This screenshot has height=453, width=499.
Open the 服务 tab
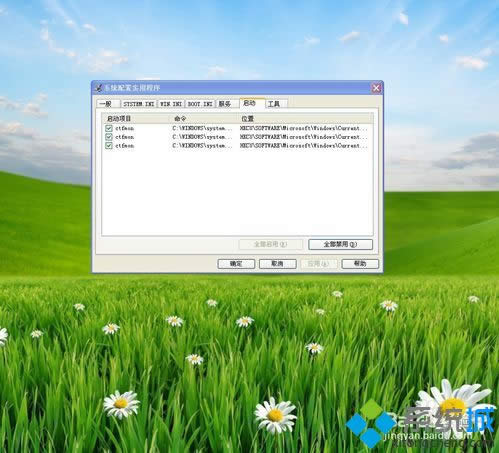coord(226,104)
